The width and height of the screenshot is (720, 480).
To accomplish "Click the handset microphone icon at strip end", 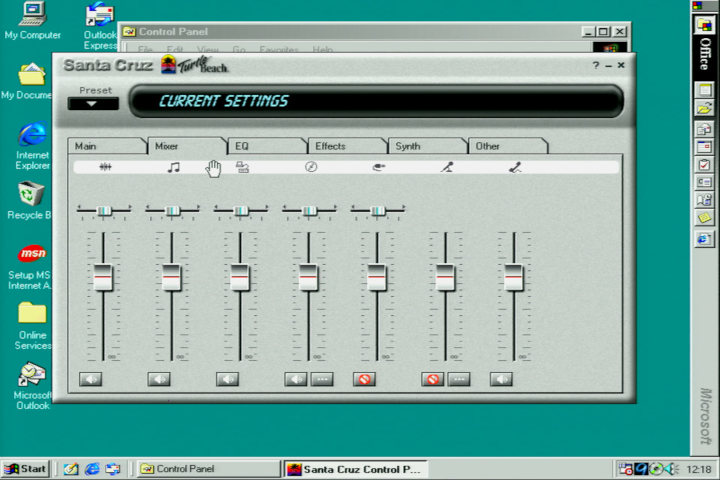I will (x=515, y=168).
